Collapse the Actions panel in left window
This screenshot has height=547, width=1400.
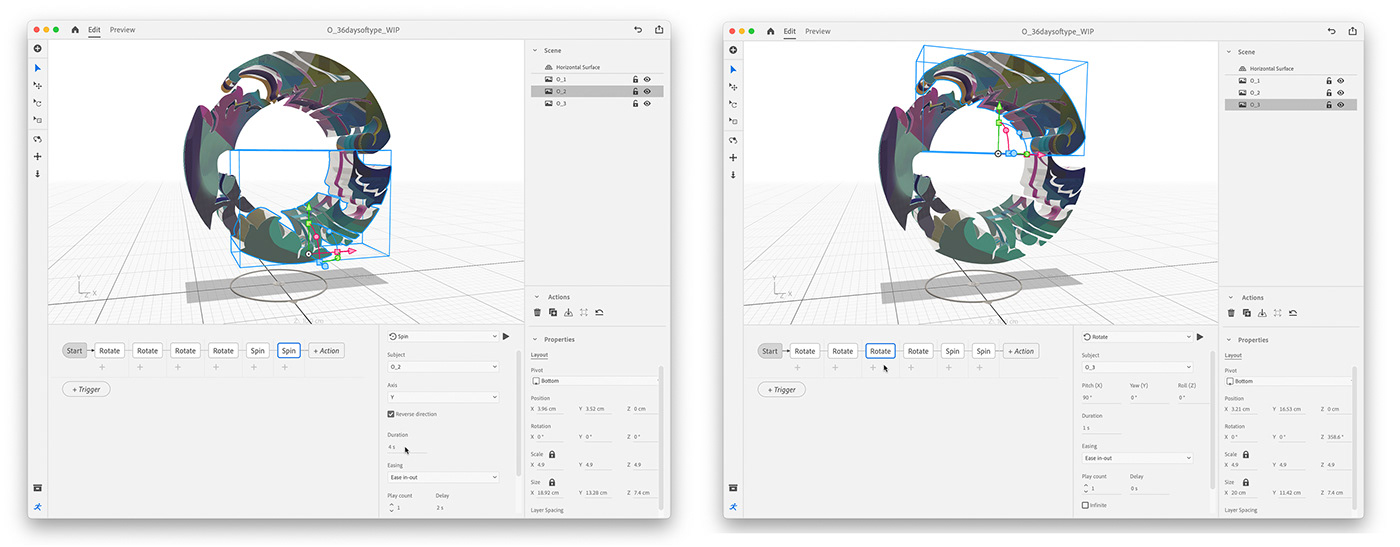[535, 297]
